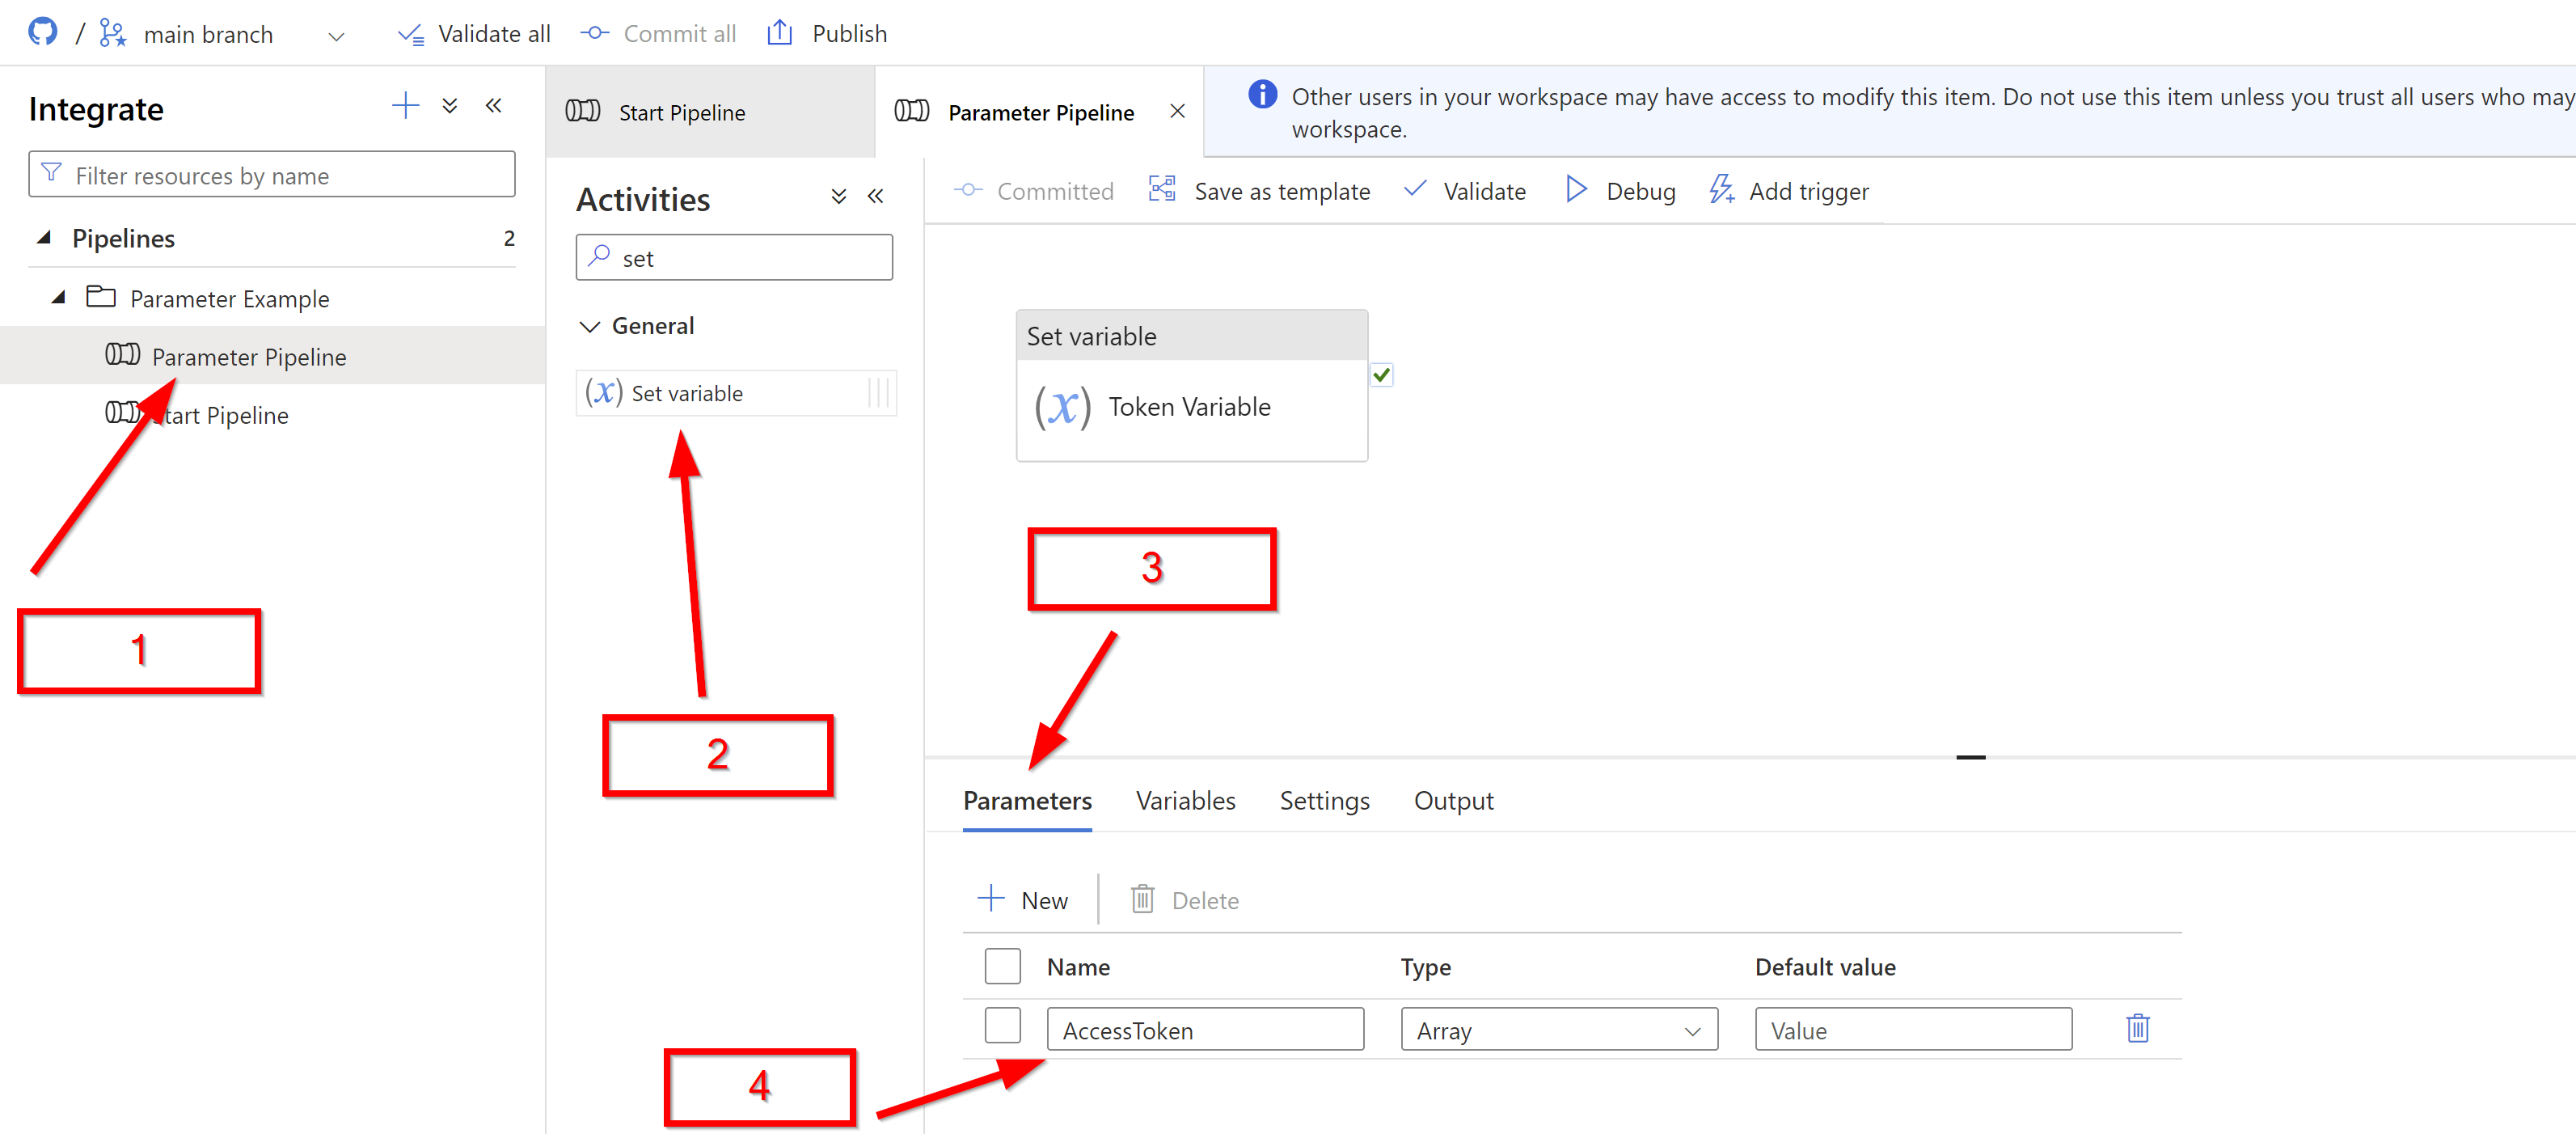Click the Publish upload icon
The image size is (2576, 1134).
(x=779, y=33)
